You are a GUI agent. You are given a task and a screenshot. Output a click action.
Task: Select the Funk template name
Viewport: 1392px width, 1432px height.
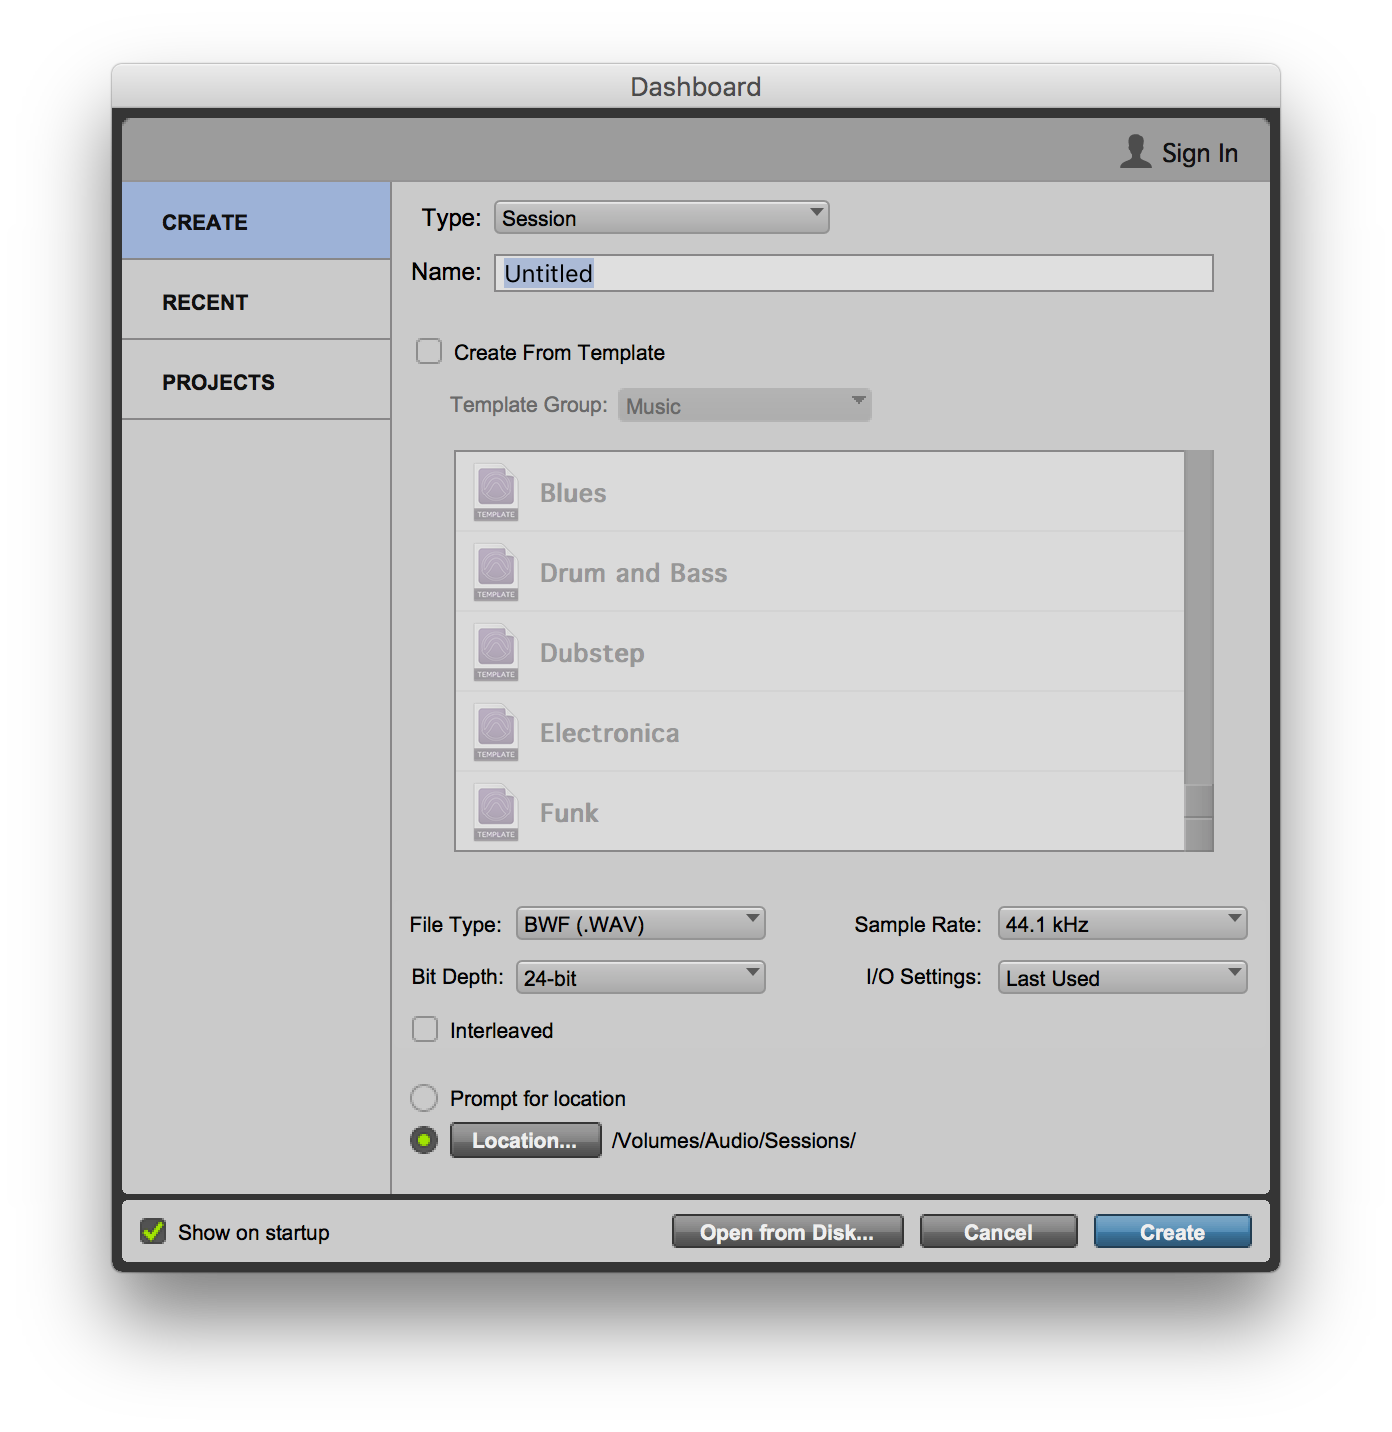(569, 813)
